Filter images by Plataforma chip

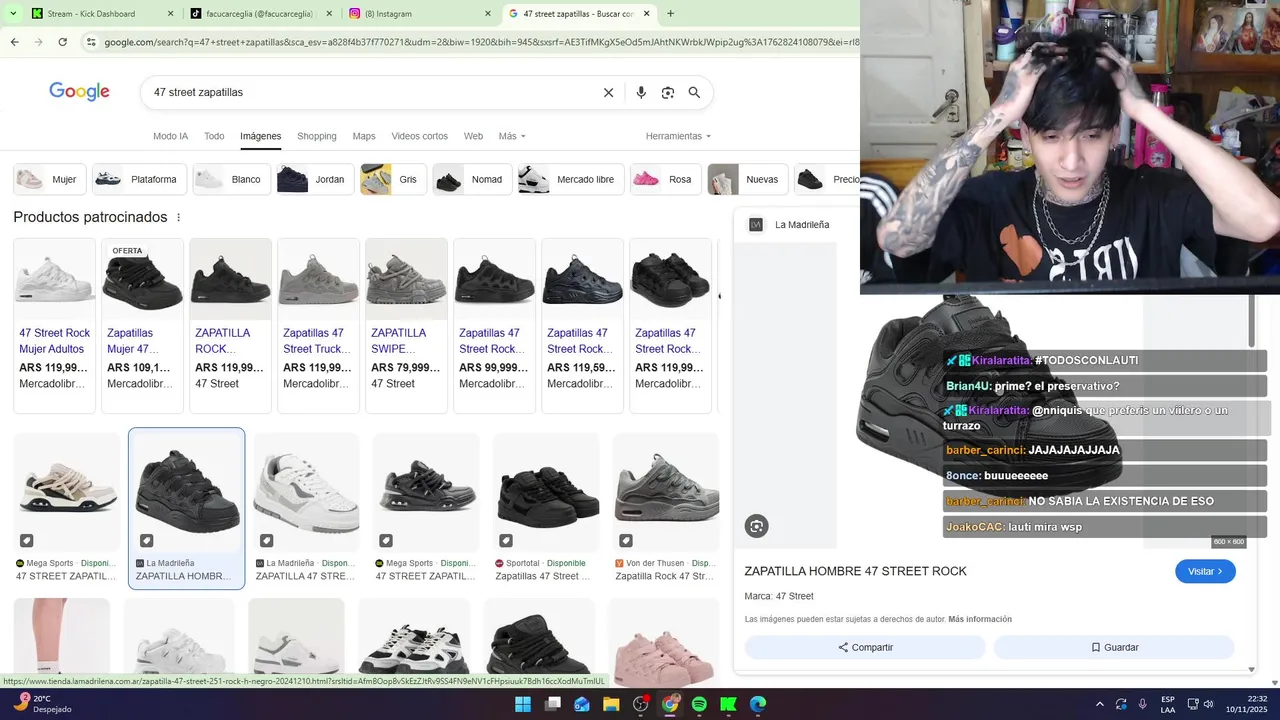(138, 180)
